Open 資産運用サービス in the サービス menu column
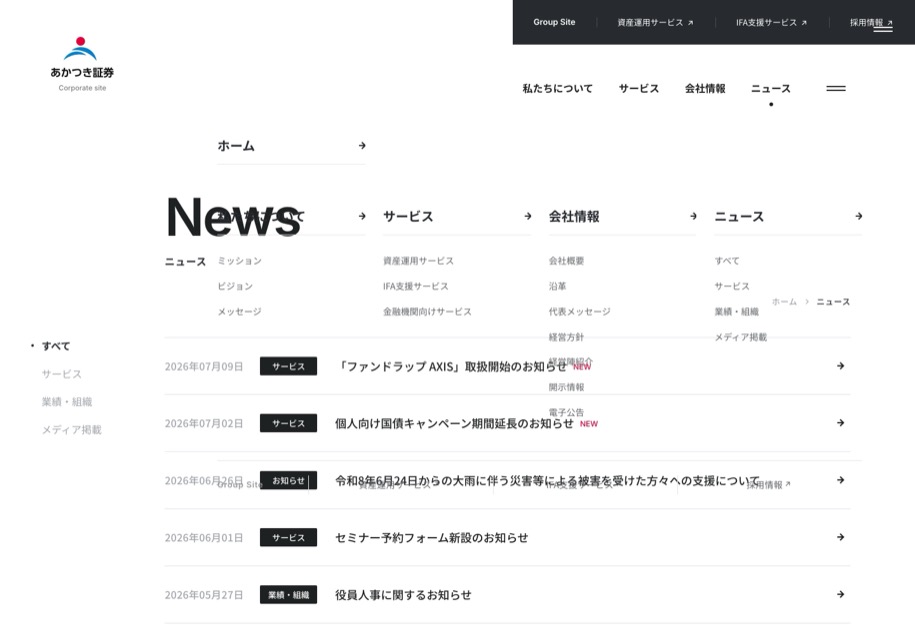Viewport: 915px width, 635px height. 418,261
